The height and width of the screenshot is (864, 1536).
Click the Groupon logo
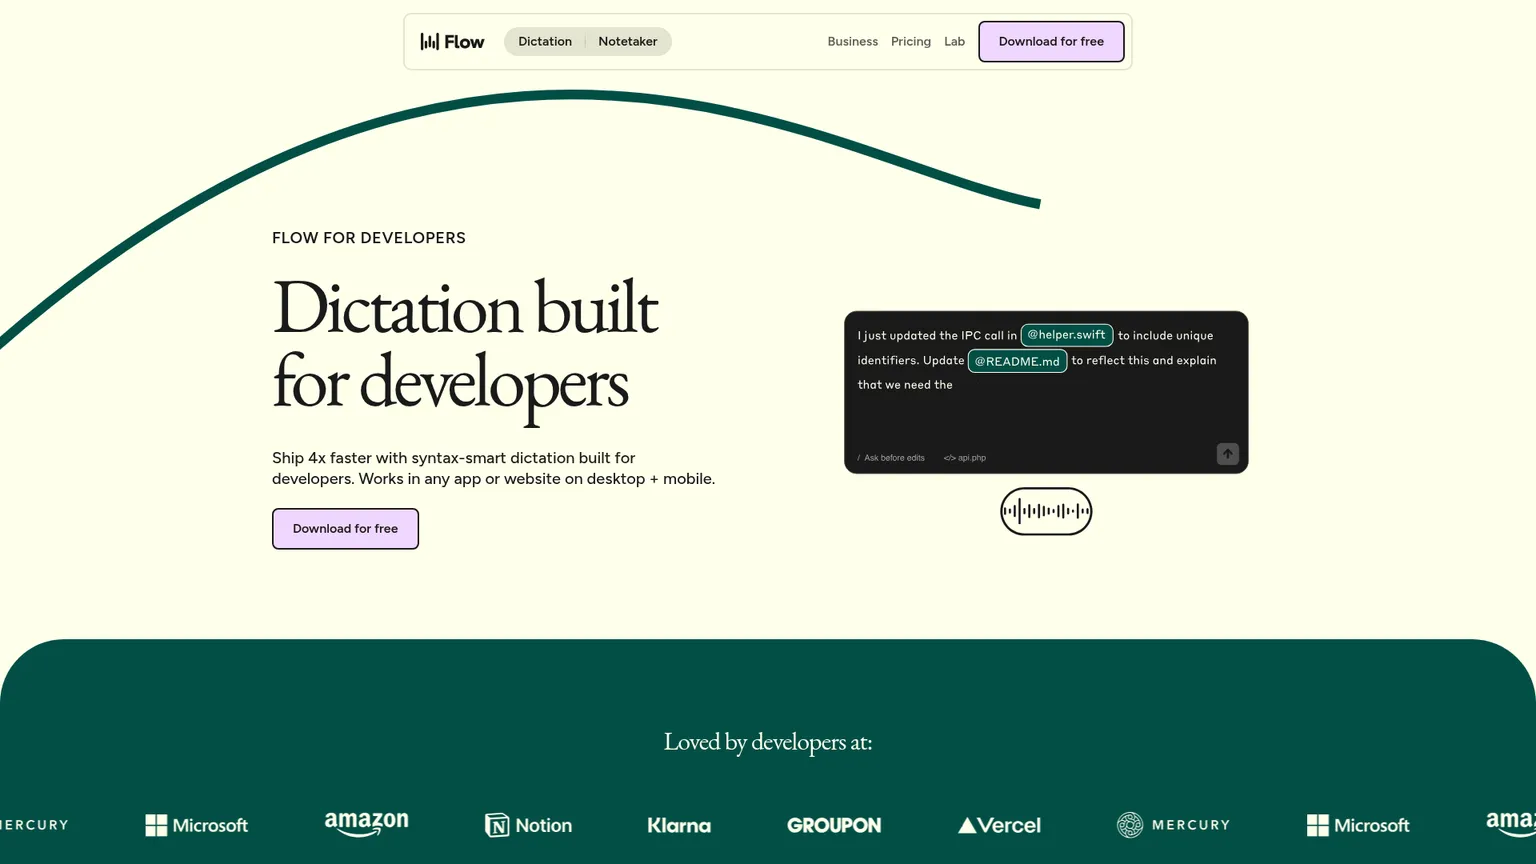pyautogui.click(x=834, y=825)
